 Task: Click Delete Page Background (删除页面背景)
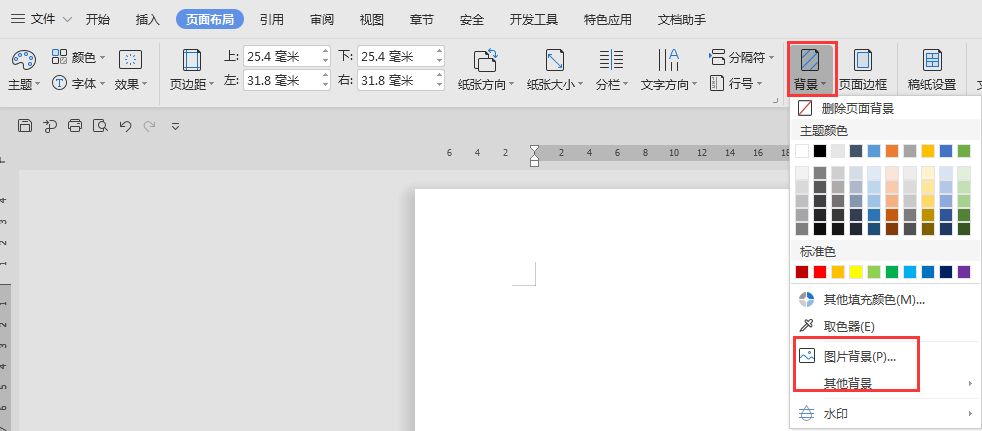(x=857, y=108)
